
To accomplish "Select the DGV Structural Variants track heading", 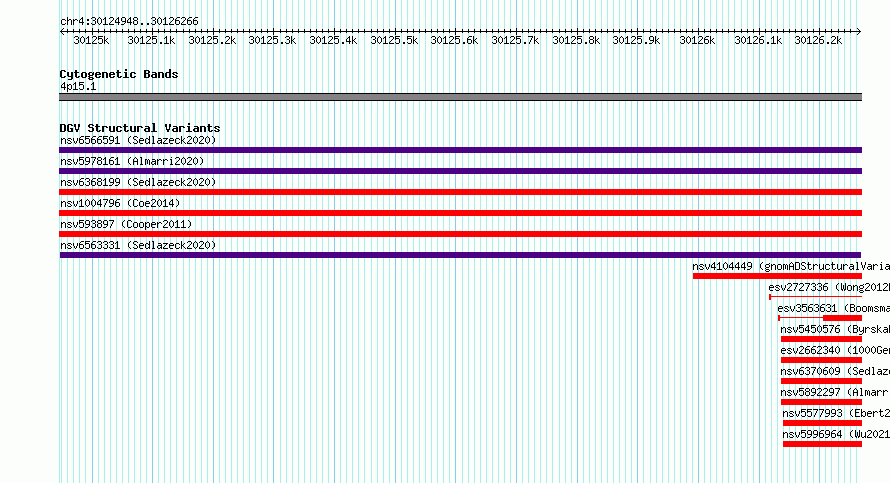I will click(x=140, y=128).
